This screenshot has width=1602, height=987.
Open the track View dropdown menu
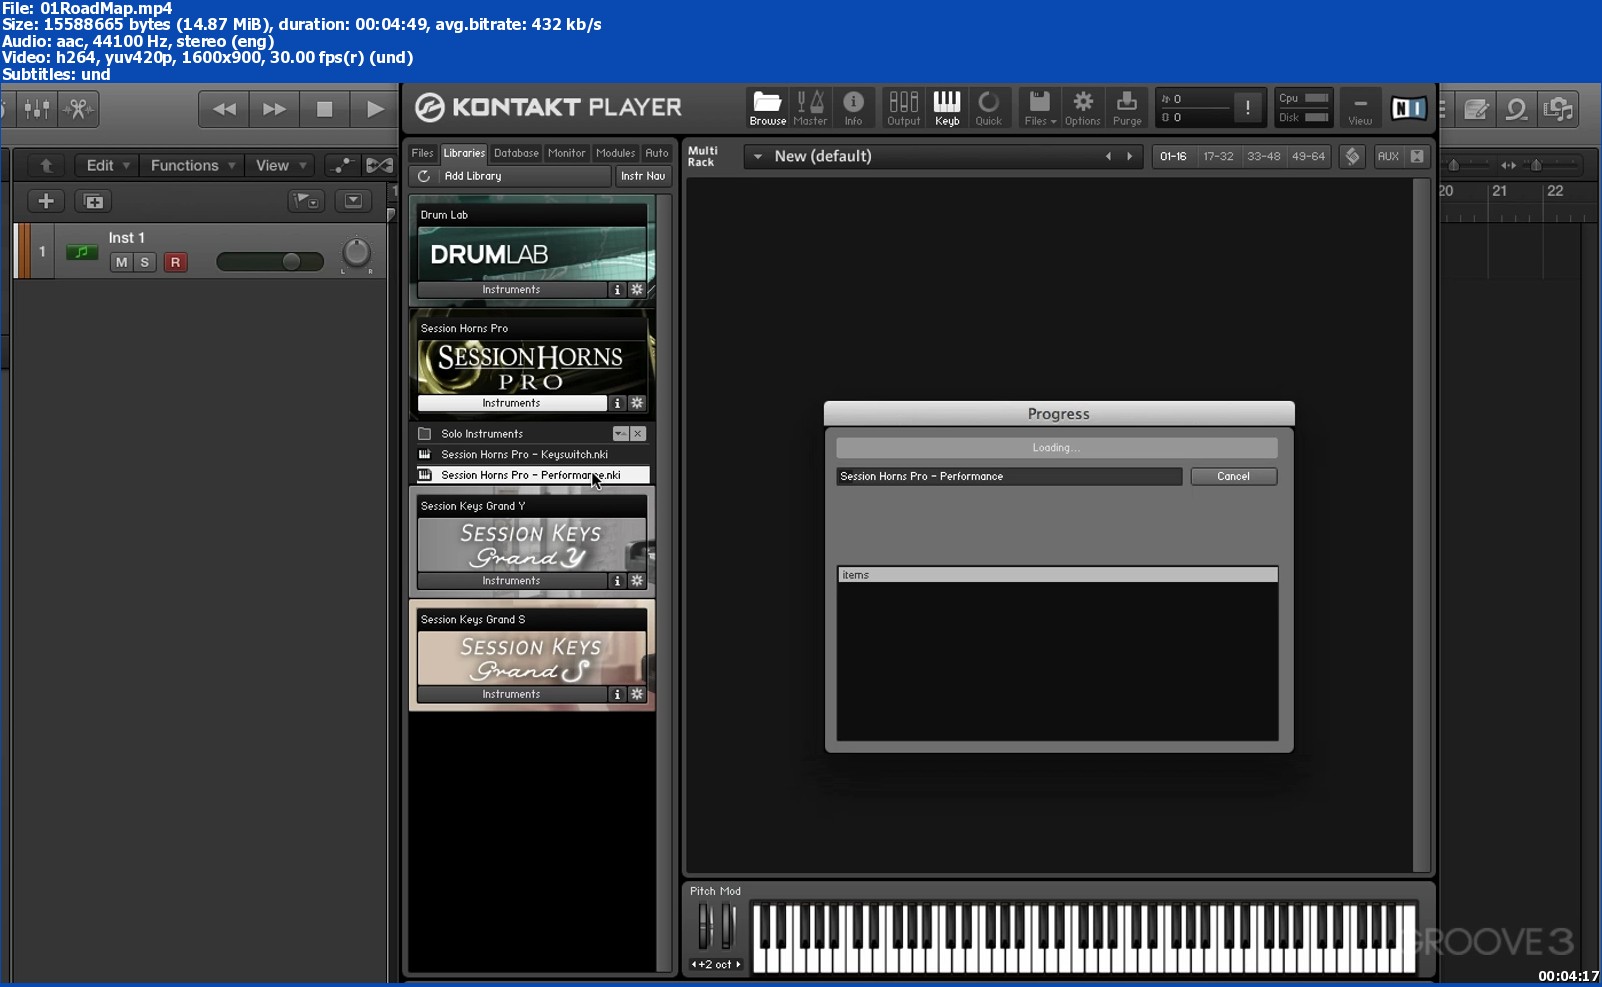point(281,165)
